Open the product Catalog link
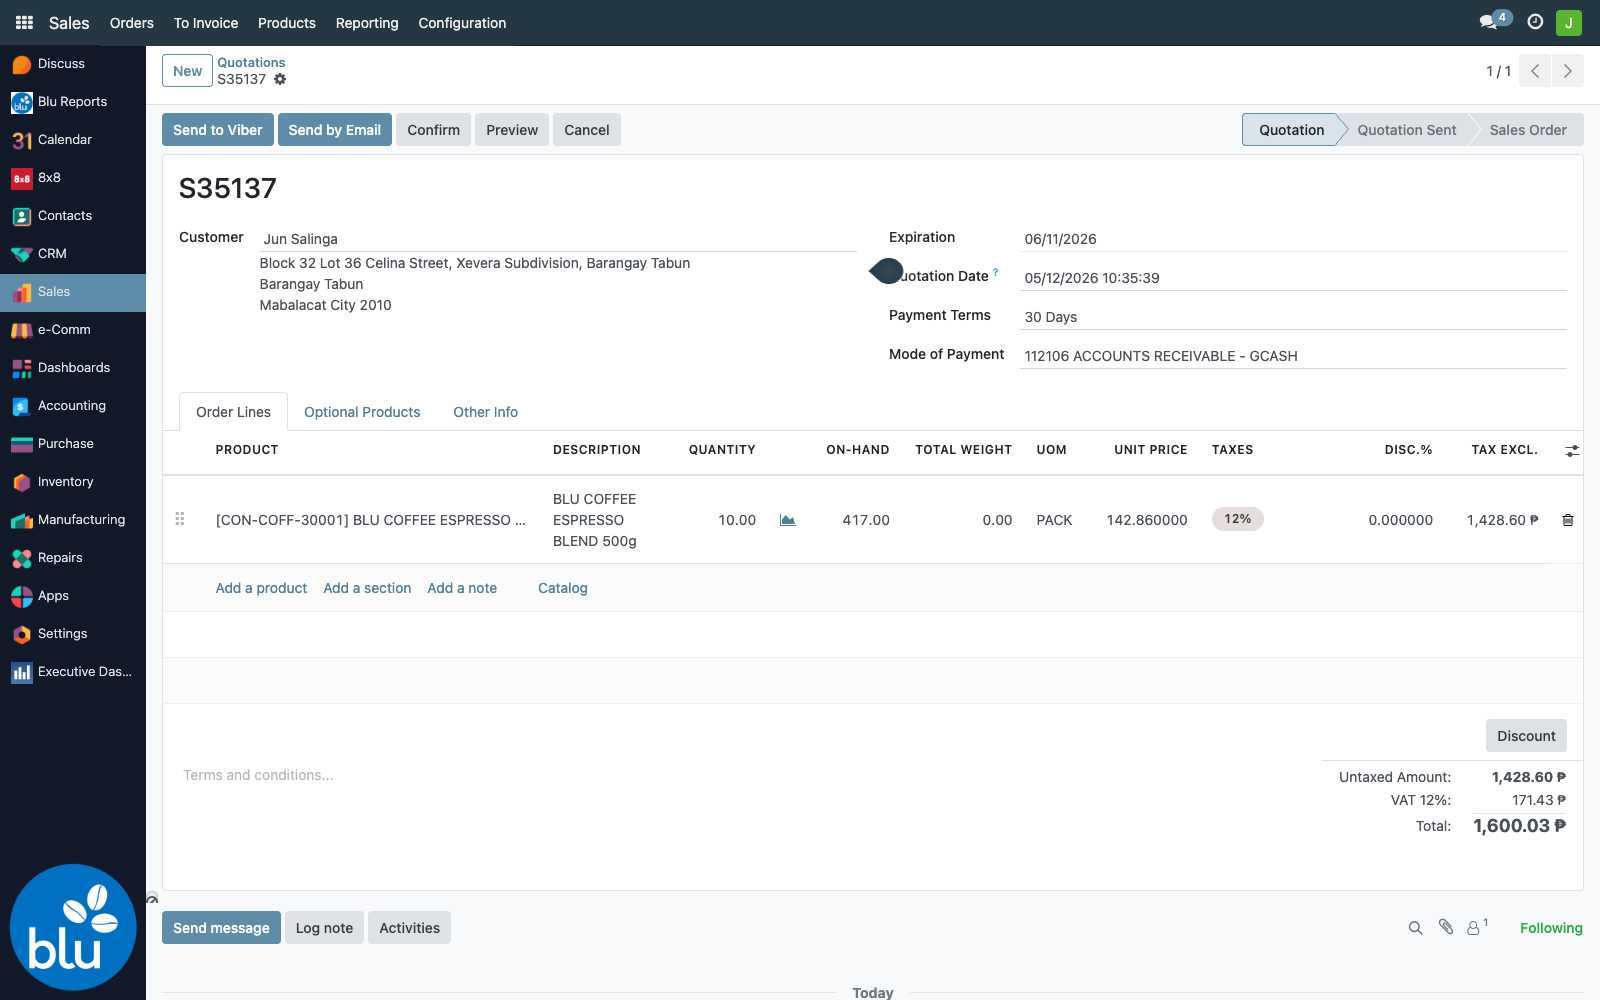Screen dimensions: 1600x1000 563,588
